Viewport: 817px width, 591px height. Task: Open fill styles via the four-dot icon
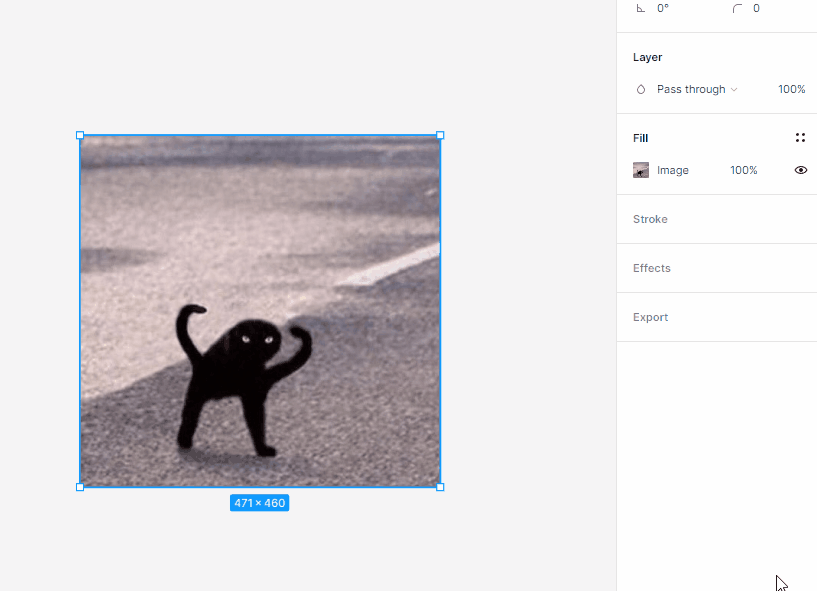click(799, 137)
